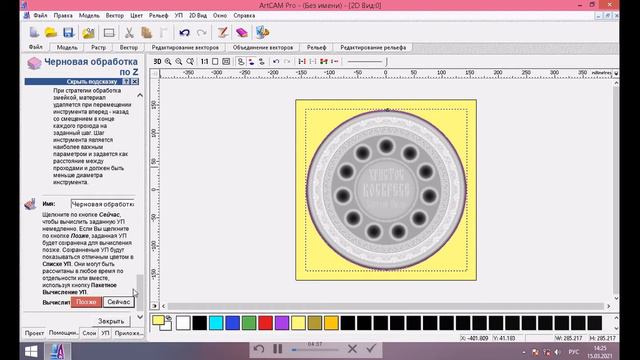Click the Позже button

(x=86, y=302)
